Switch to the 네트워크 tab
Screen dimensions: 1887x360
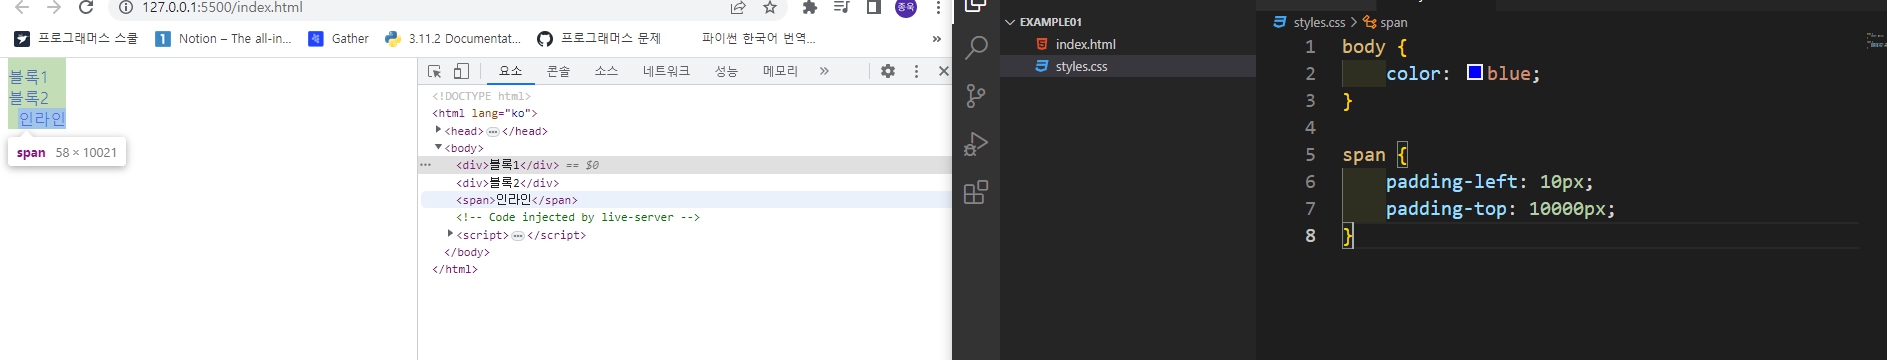[666, 71]
